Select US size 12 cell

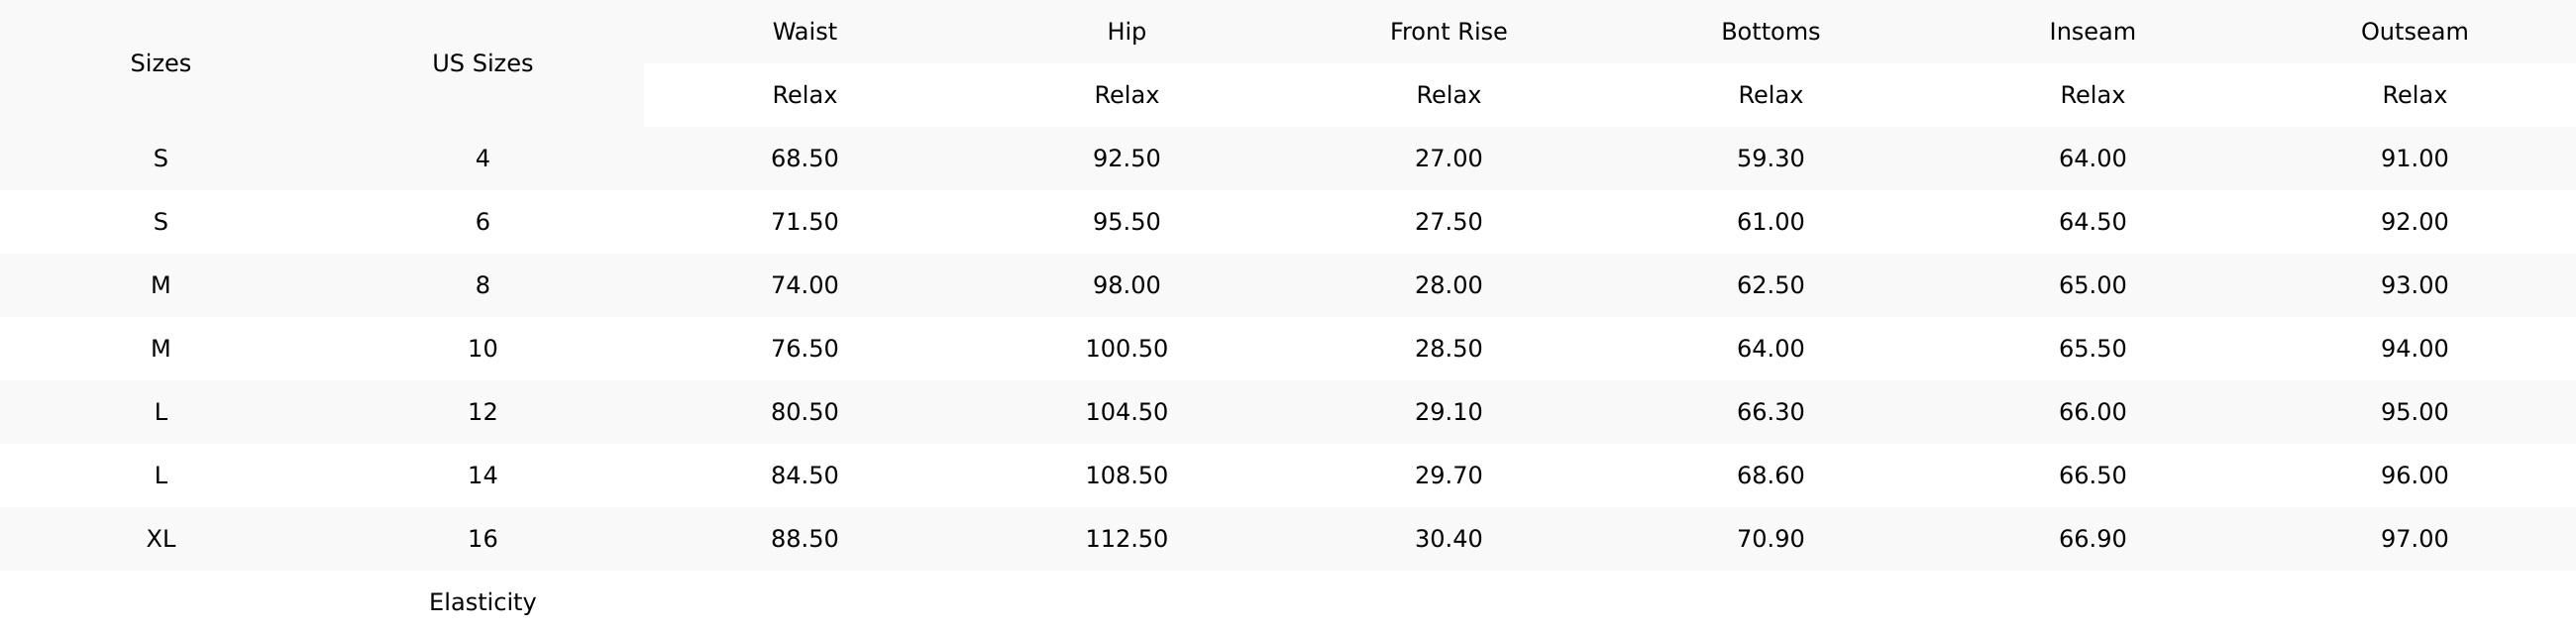(482, 412)
